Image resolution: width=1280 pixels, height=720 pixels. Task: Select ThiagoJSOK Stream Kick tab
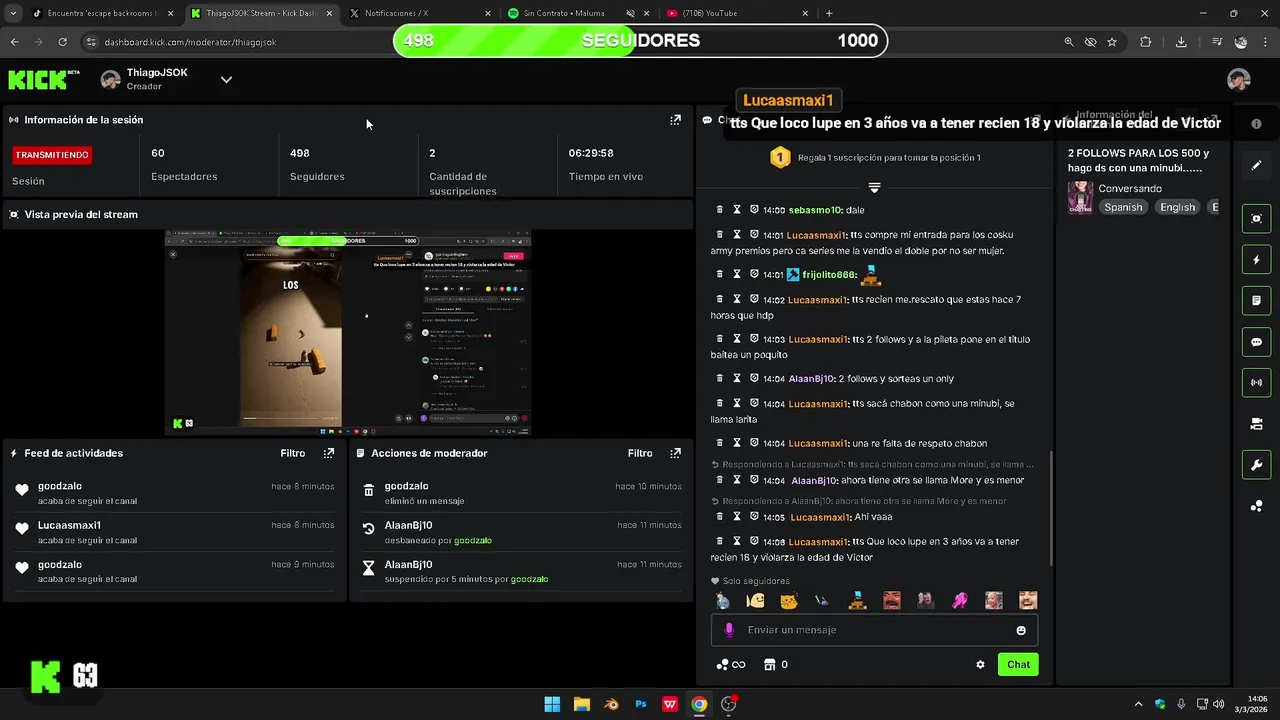click(x=260, y=13)
